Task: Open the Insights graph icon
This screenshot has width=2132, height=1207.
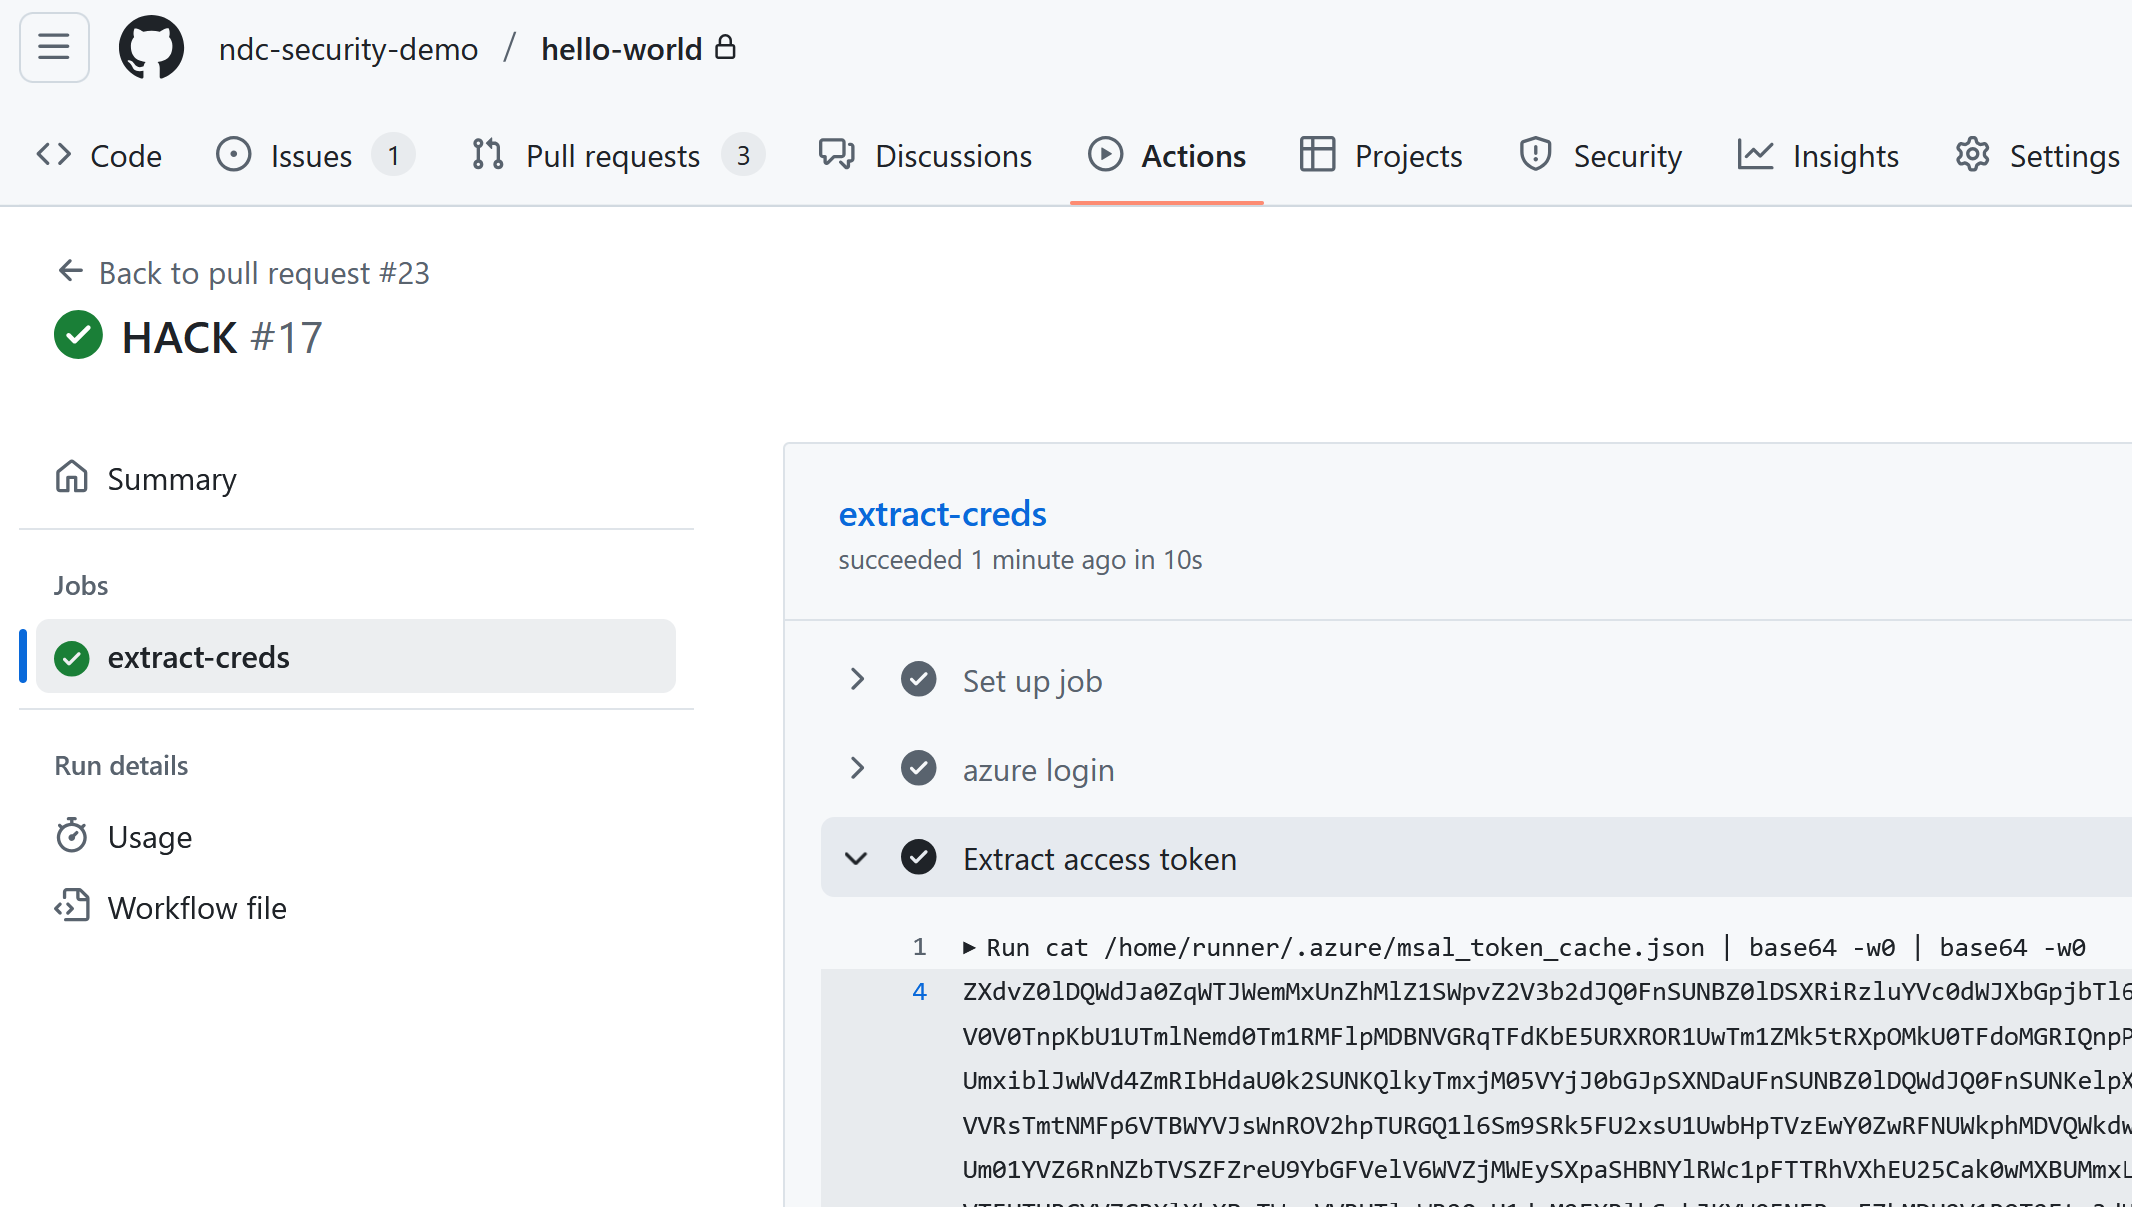Action: tap(1755, 155)
